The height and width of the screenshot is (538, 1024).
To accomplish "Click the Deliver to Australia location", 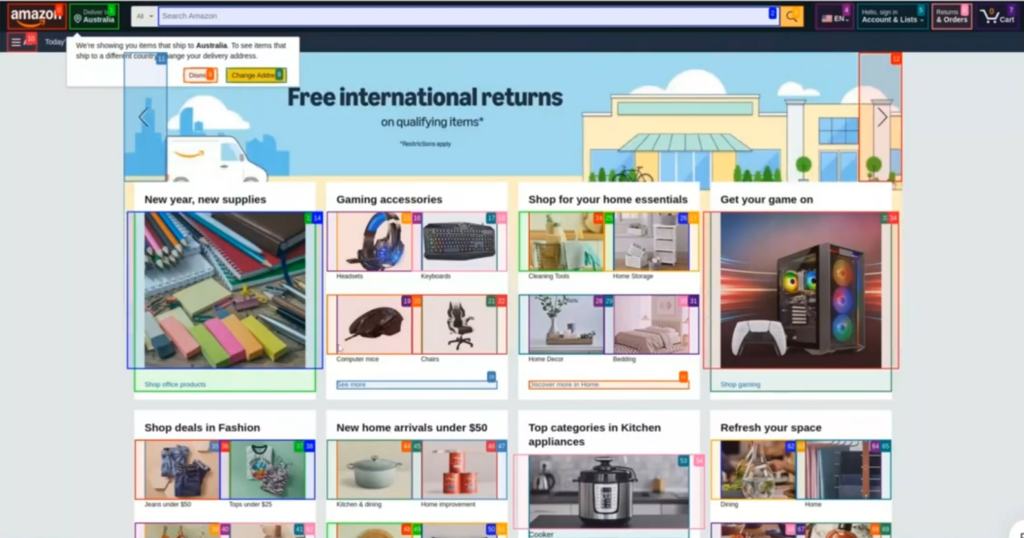I will coord(94,17).
